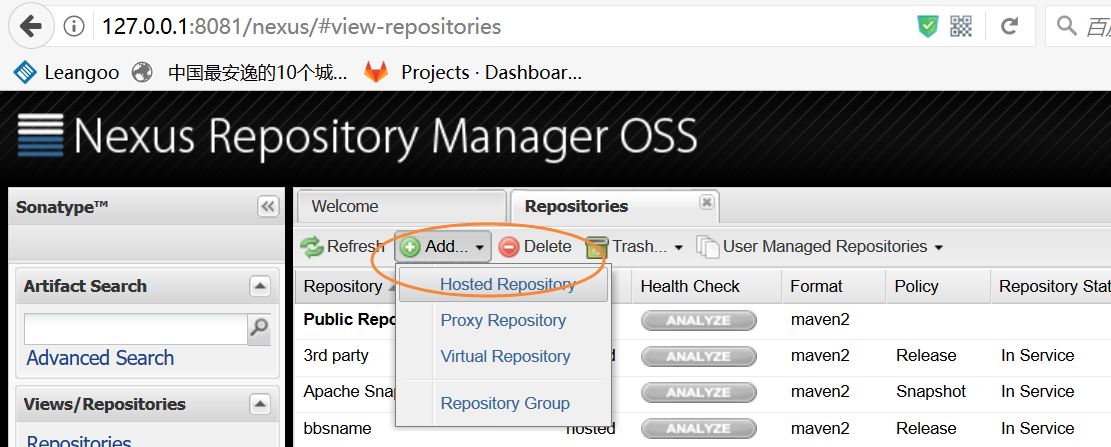
Task: Open the Add repository dropdown
Action: point(444,246)
